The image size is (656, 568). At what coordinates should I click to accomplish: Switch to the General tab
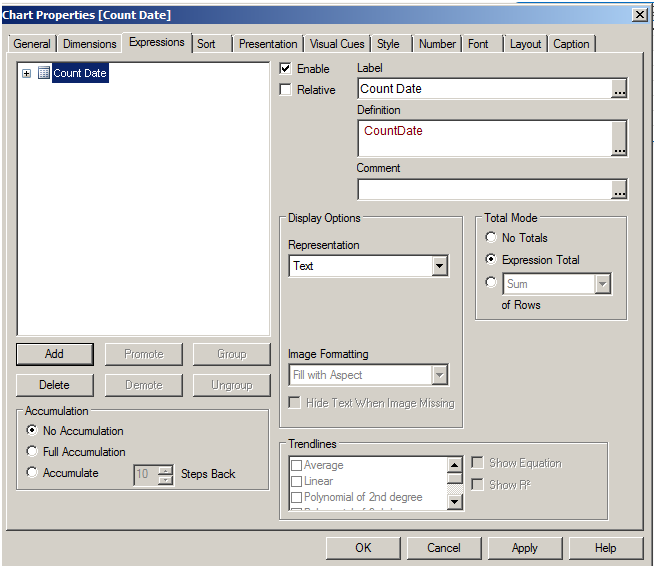(x=32, y=44)
